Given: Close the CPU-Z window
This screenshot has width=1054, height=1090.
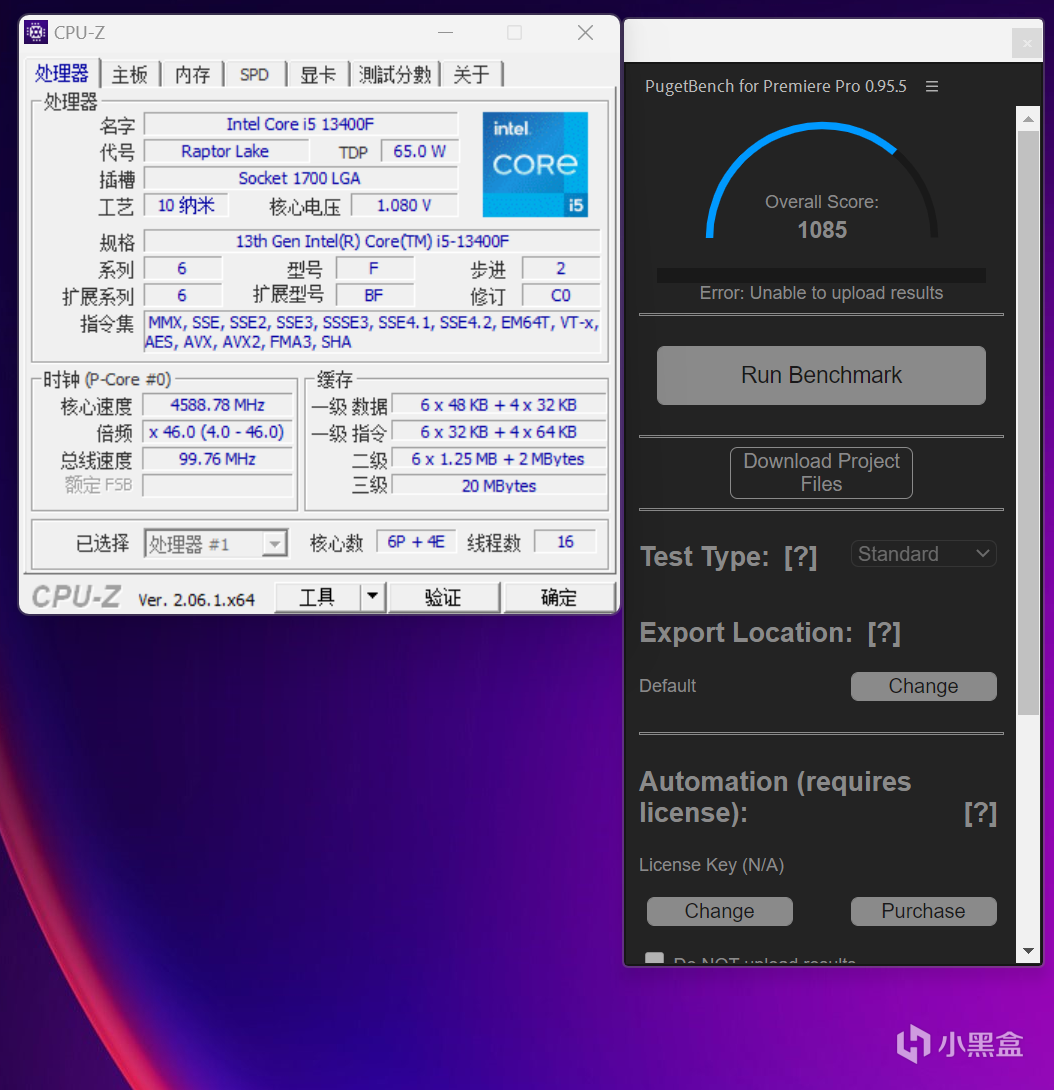Looking at the screenshot, I should point(585,33).
